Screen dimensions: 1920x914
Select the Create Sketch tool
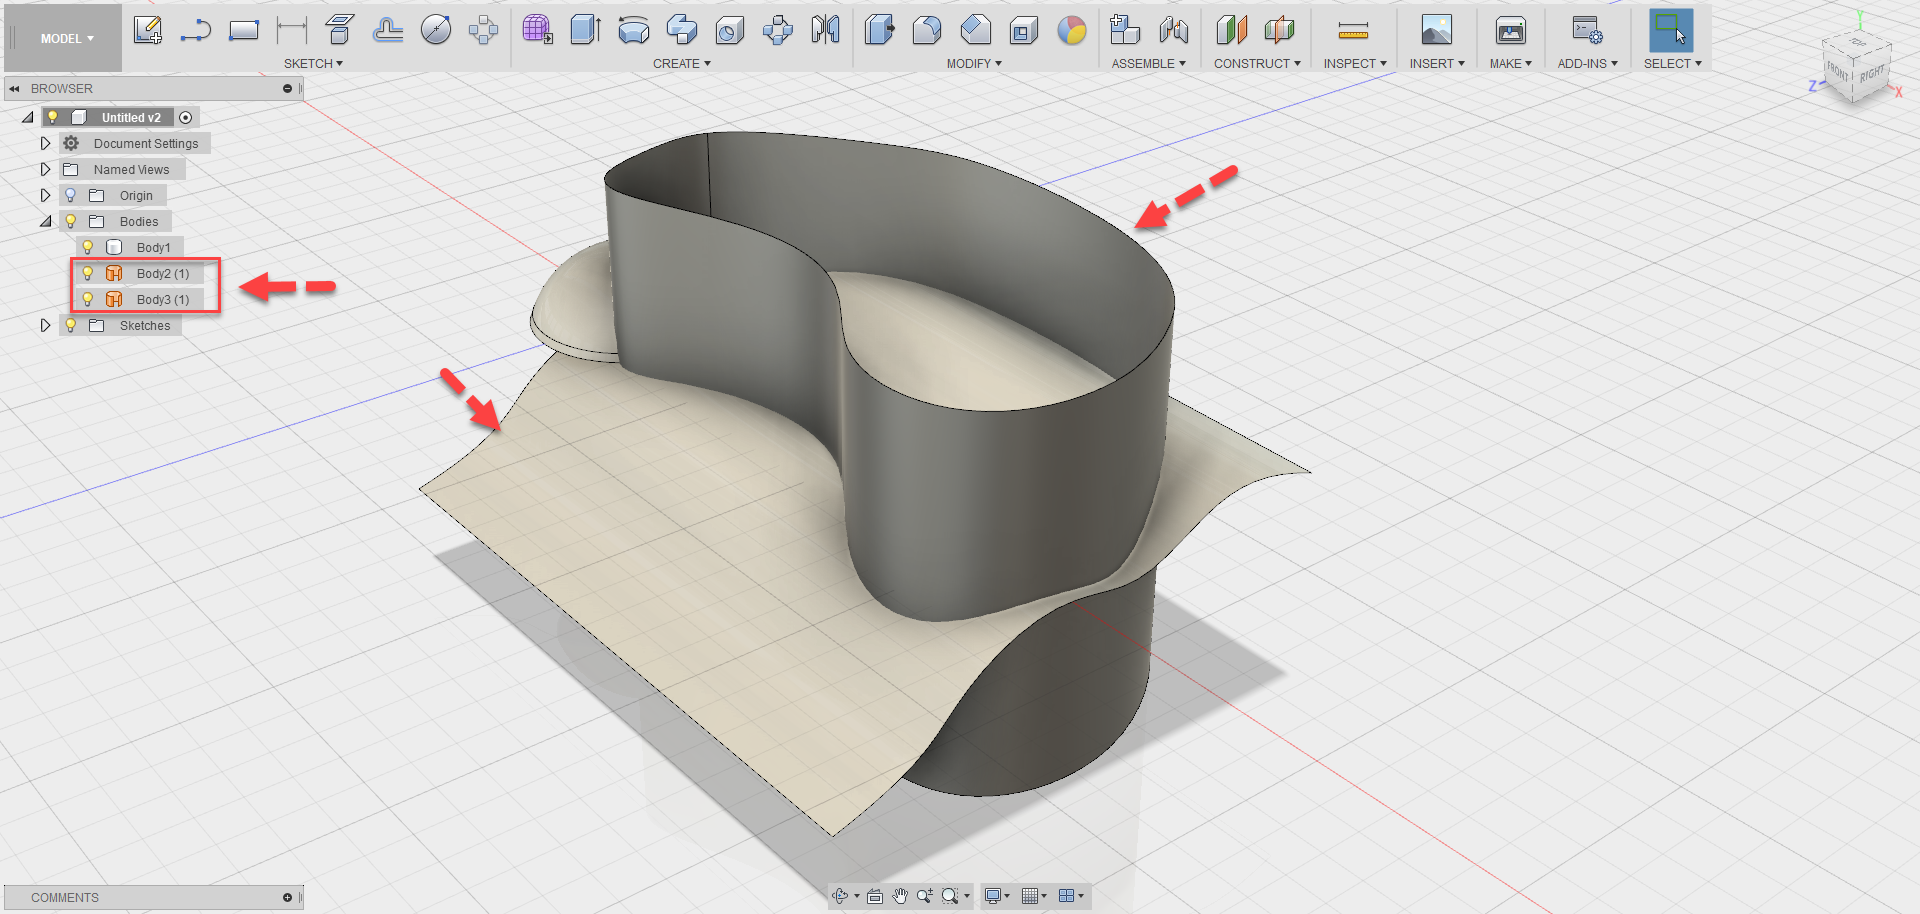(148, 30)
